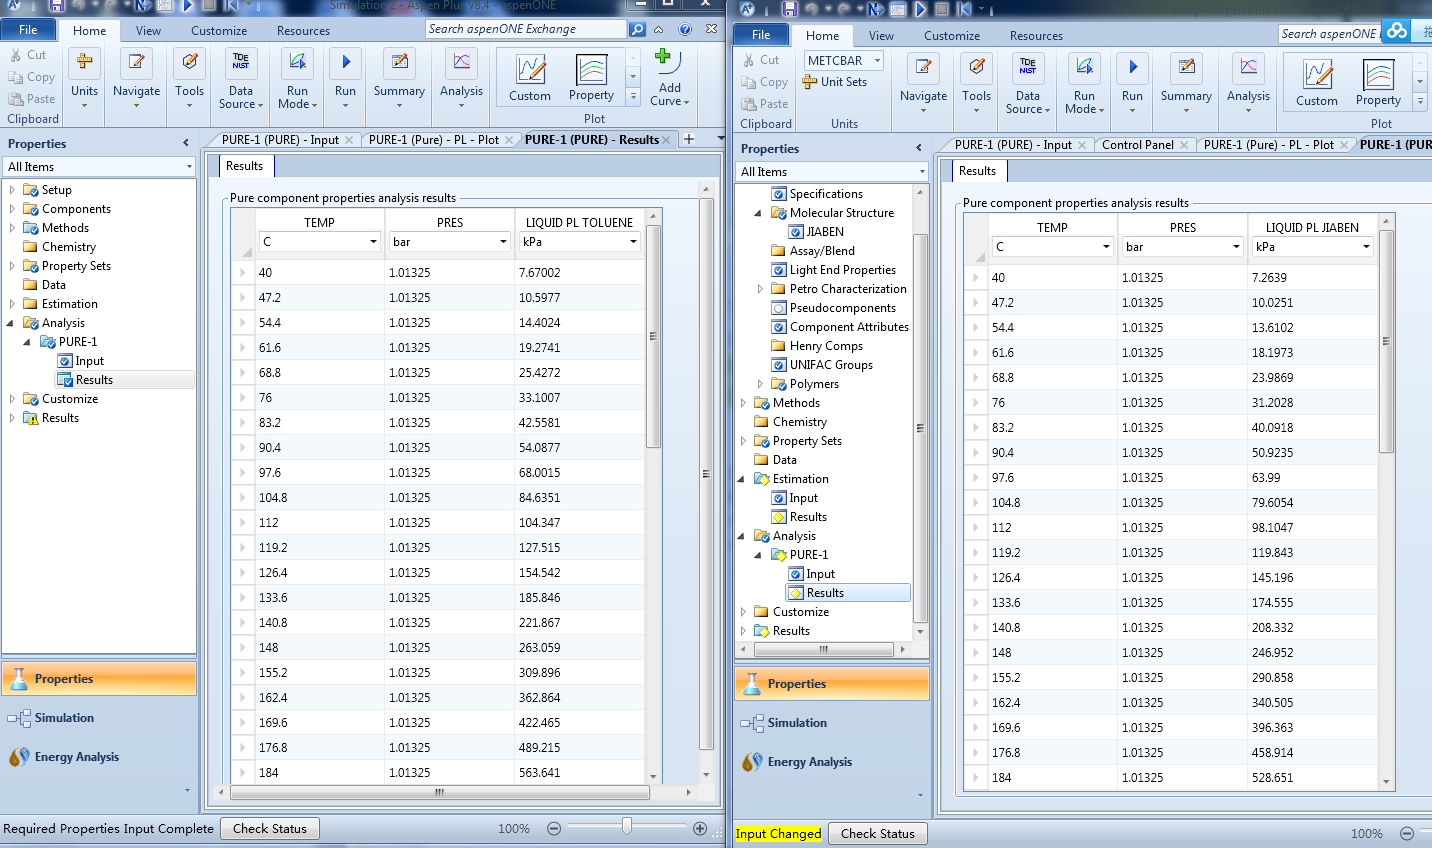This screenshot has height=848, width=1432.
Task: Zoom in with plus button left window
Action: [700, 828]
